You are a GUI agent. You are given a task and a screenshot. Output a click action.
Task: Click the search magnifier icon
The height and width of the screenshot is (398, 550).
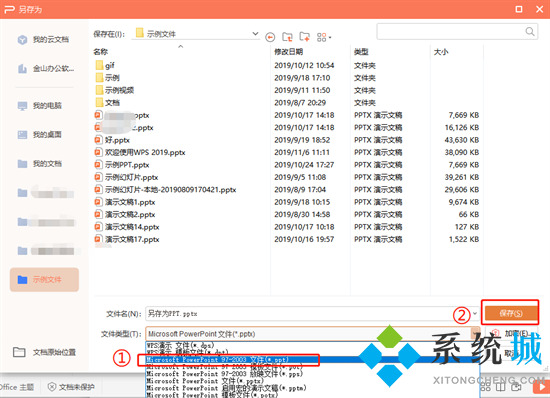530,32
